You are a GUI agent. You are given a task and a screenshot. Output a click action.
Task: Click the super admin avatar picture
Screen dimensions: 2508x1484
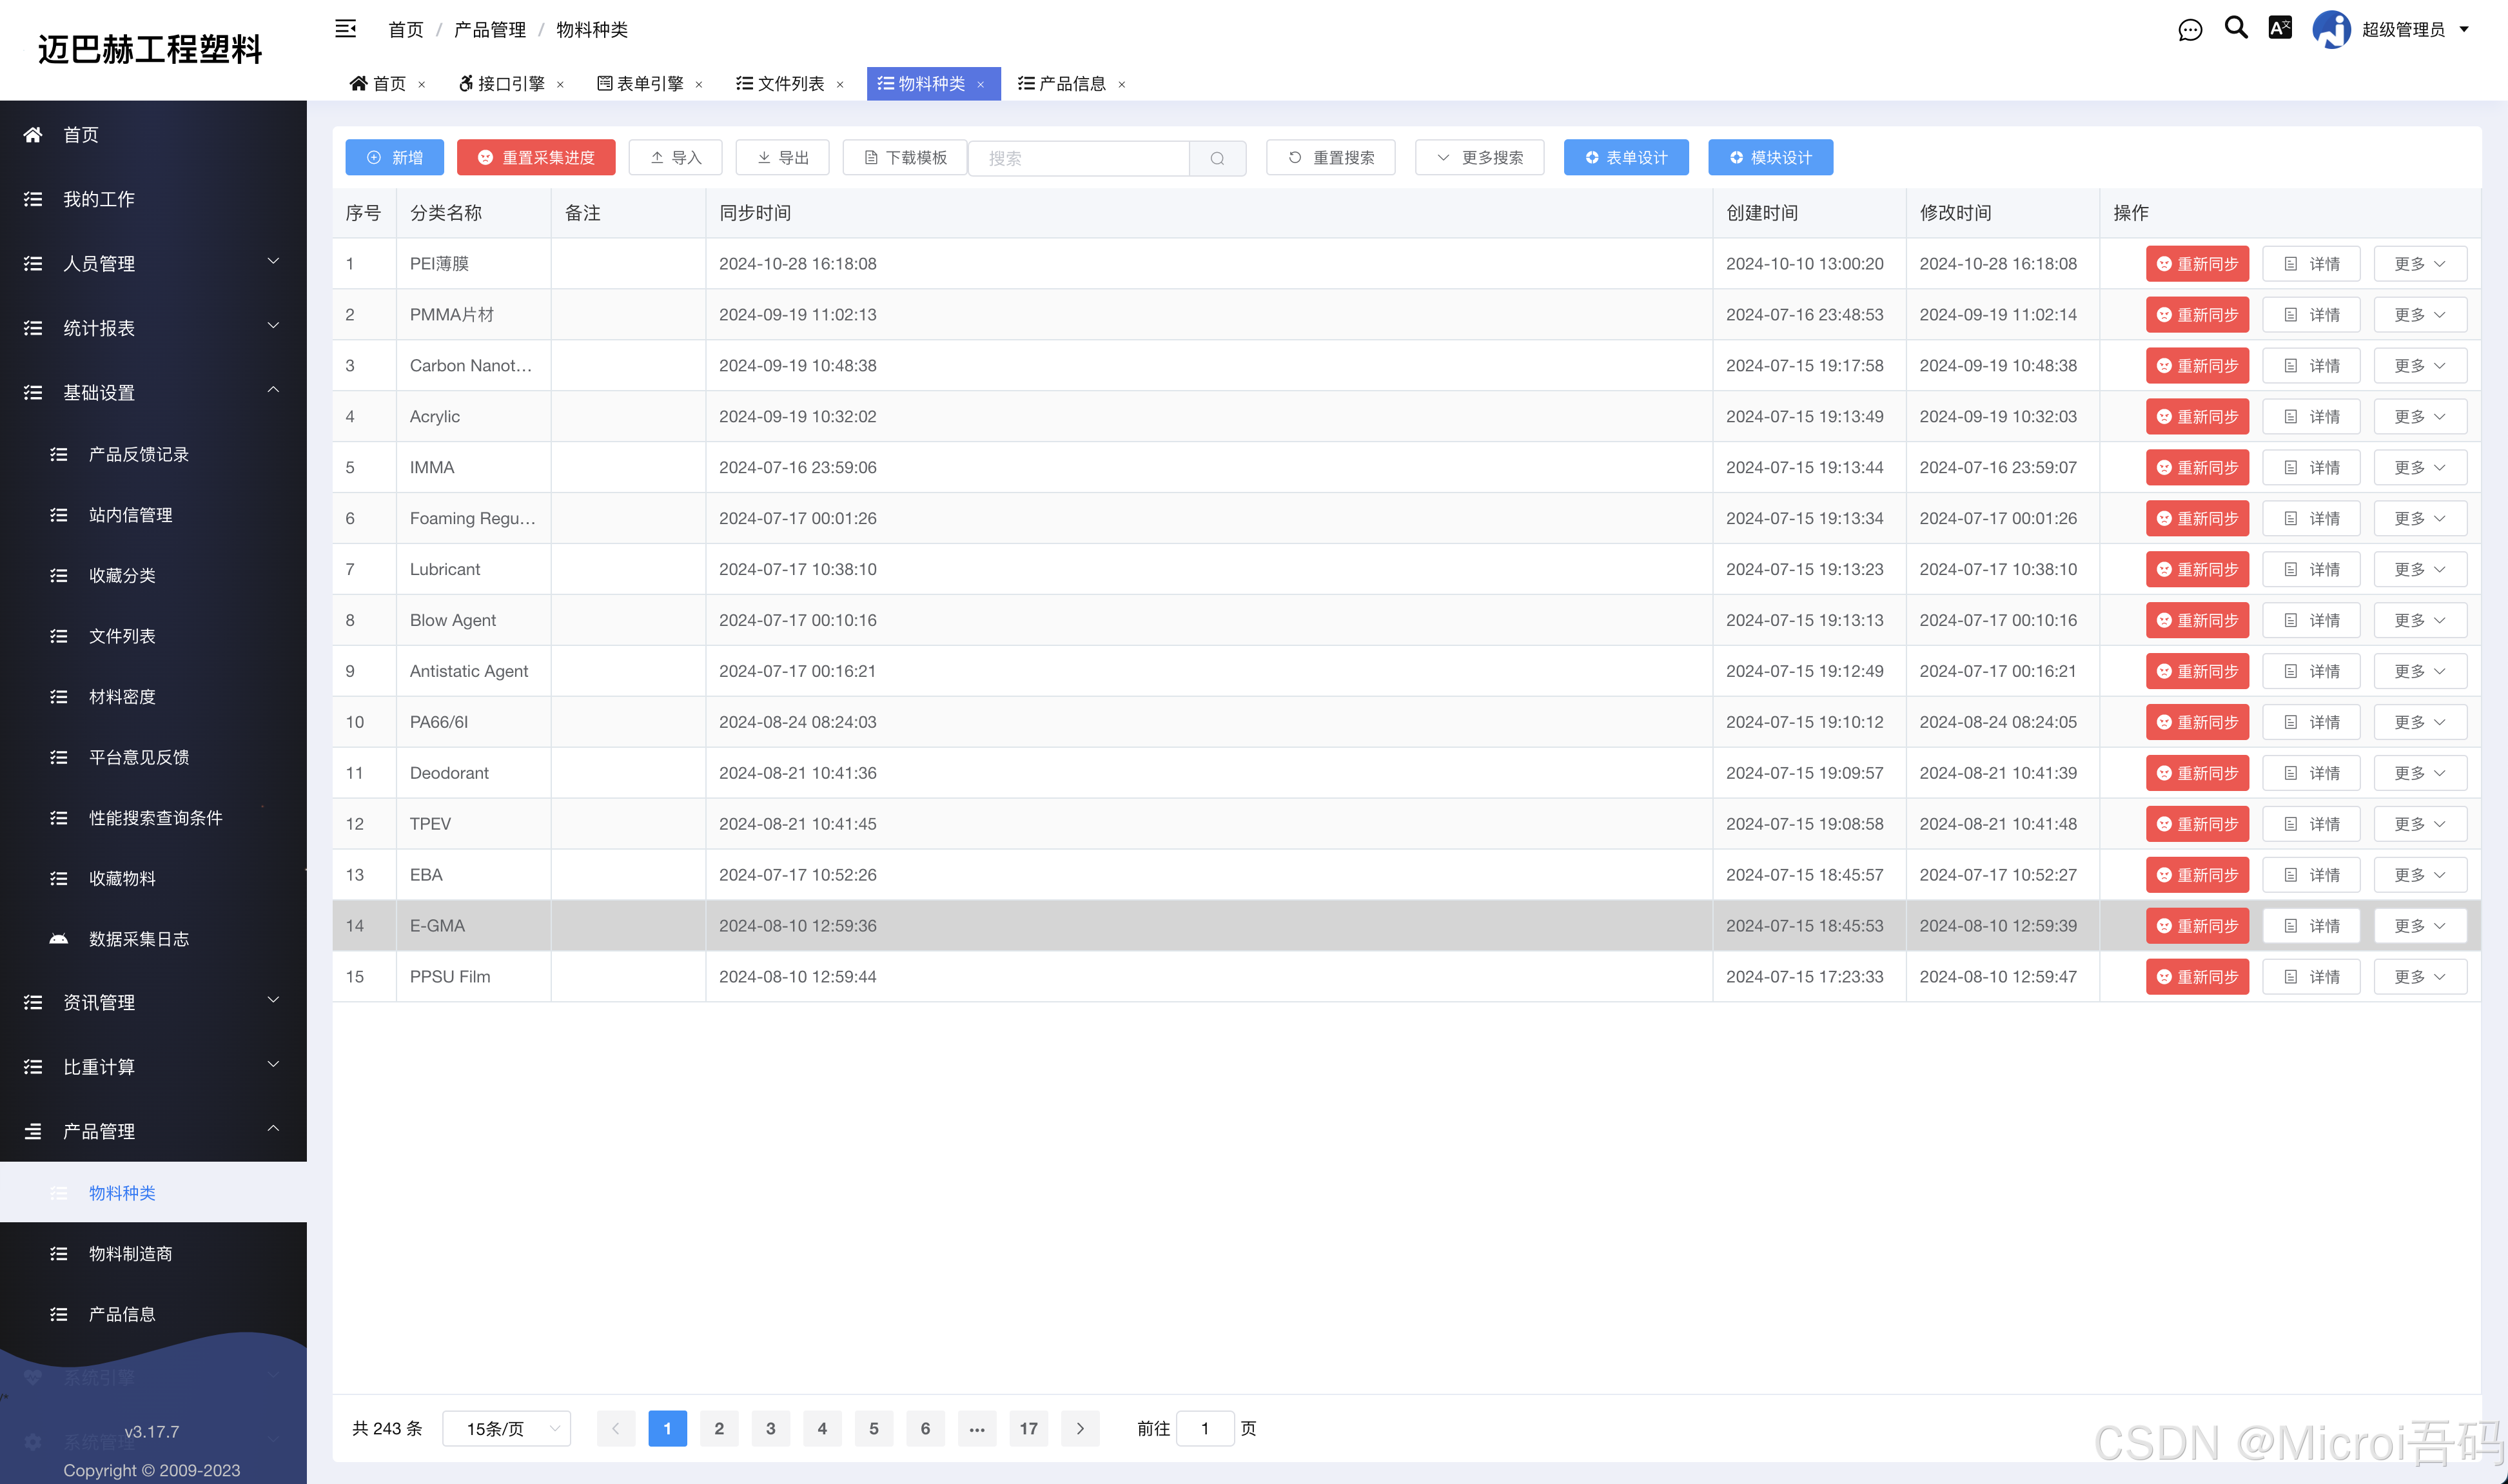point(2332,29)
